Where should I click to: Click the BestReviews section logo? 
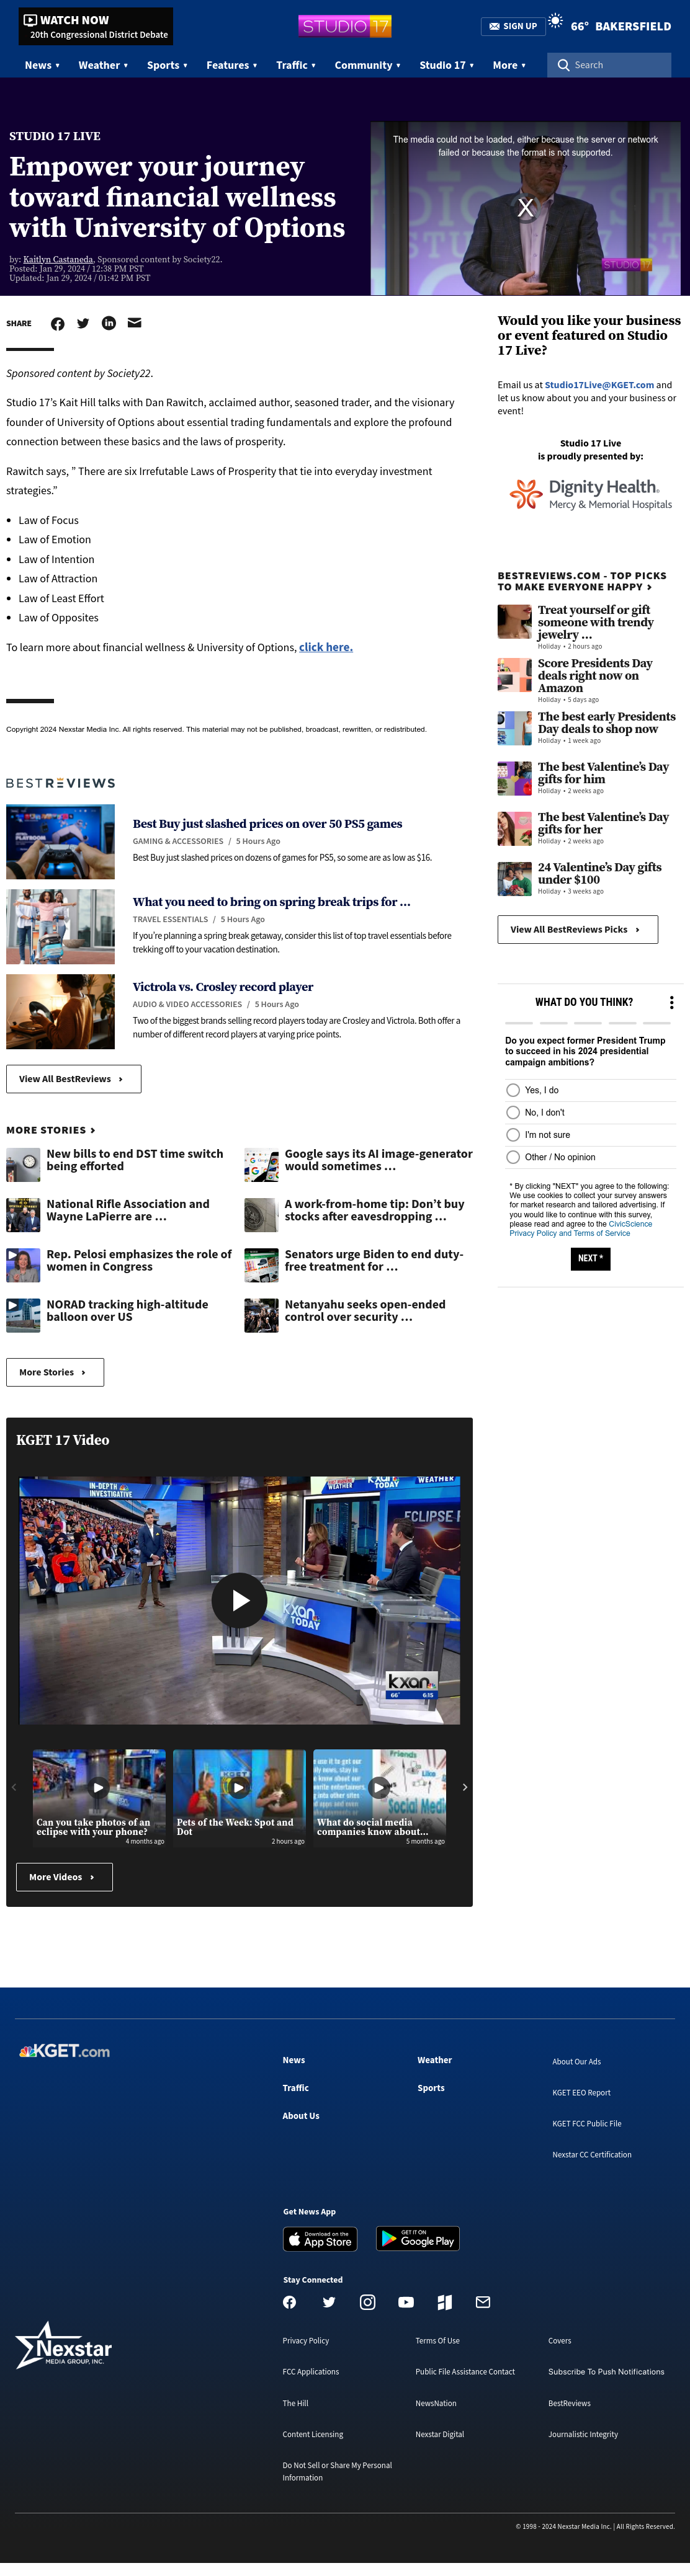click(x=61, y=783)
